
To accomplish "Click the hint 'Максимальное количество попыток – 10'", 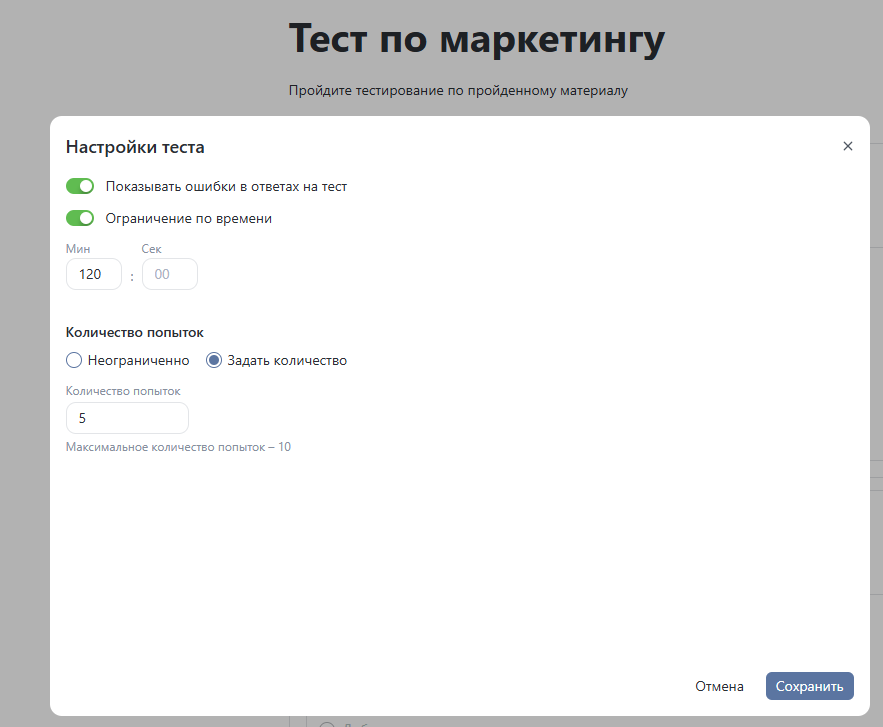I will click(177, 446).
